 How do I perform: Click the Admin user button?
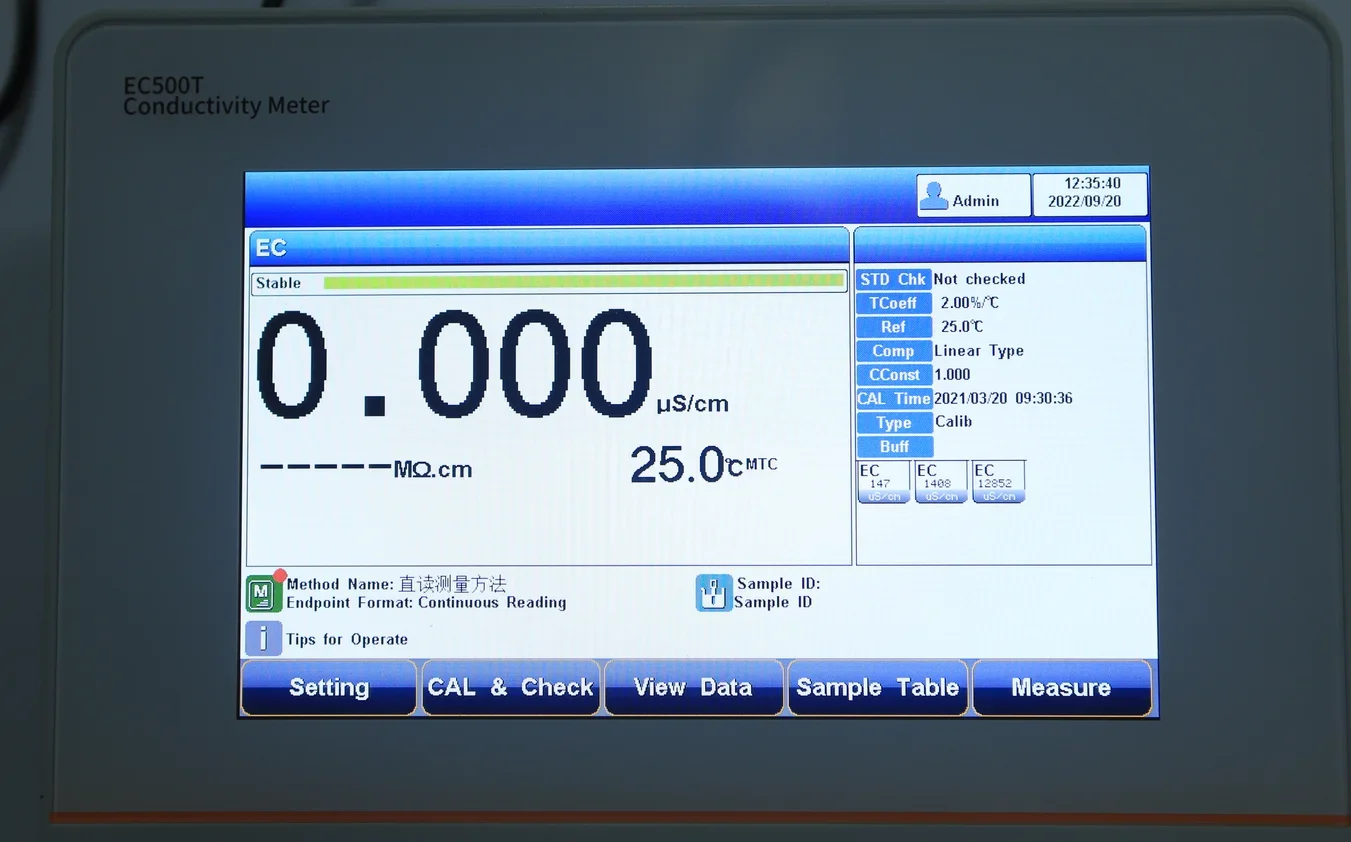[x=973, y=196]
